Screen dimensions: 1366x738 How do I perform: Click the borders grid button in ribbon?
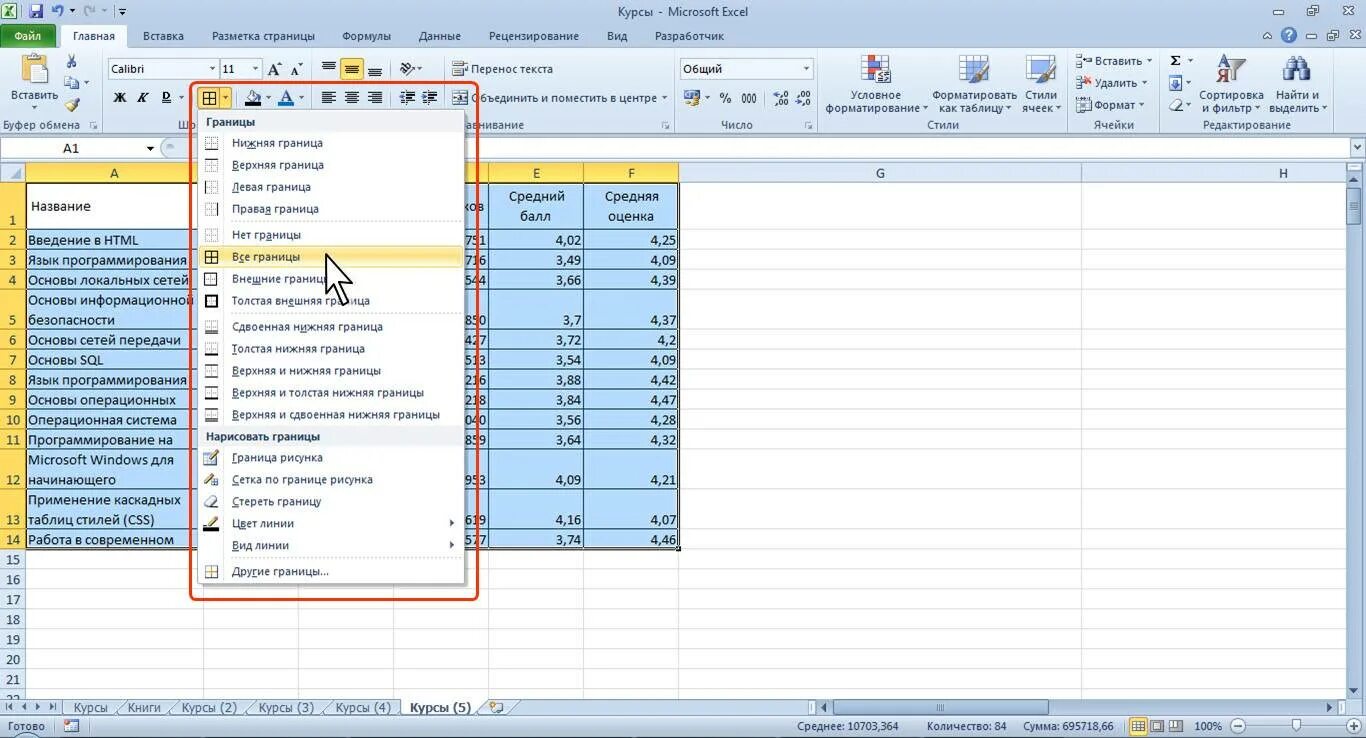[209, 98]
